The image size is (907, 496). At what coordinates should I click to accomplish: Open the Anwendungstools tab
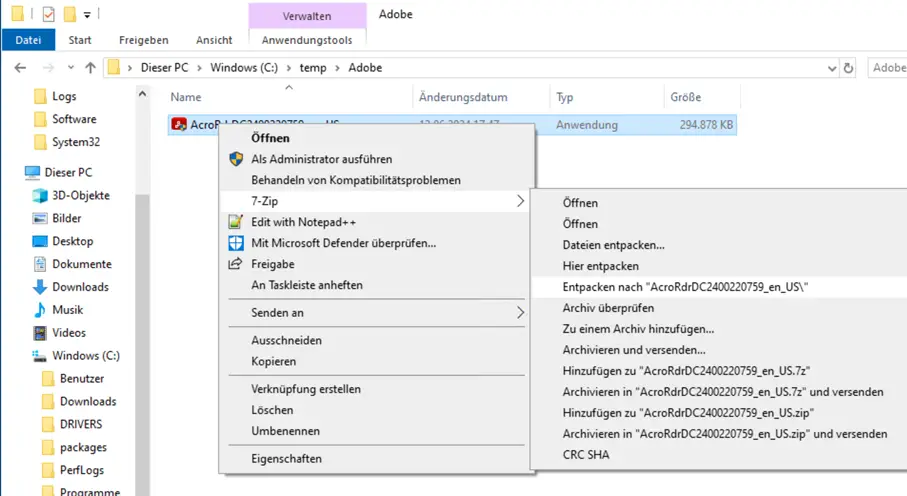[x=307, y=40]
